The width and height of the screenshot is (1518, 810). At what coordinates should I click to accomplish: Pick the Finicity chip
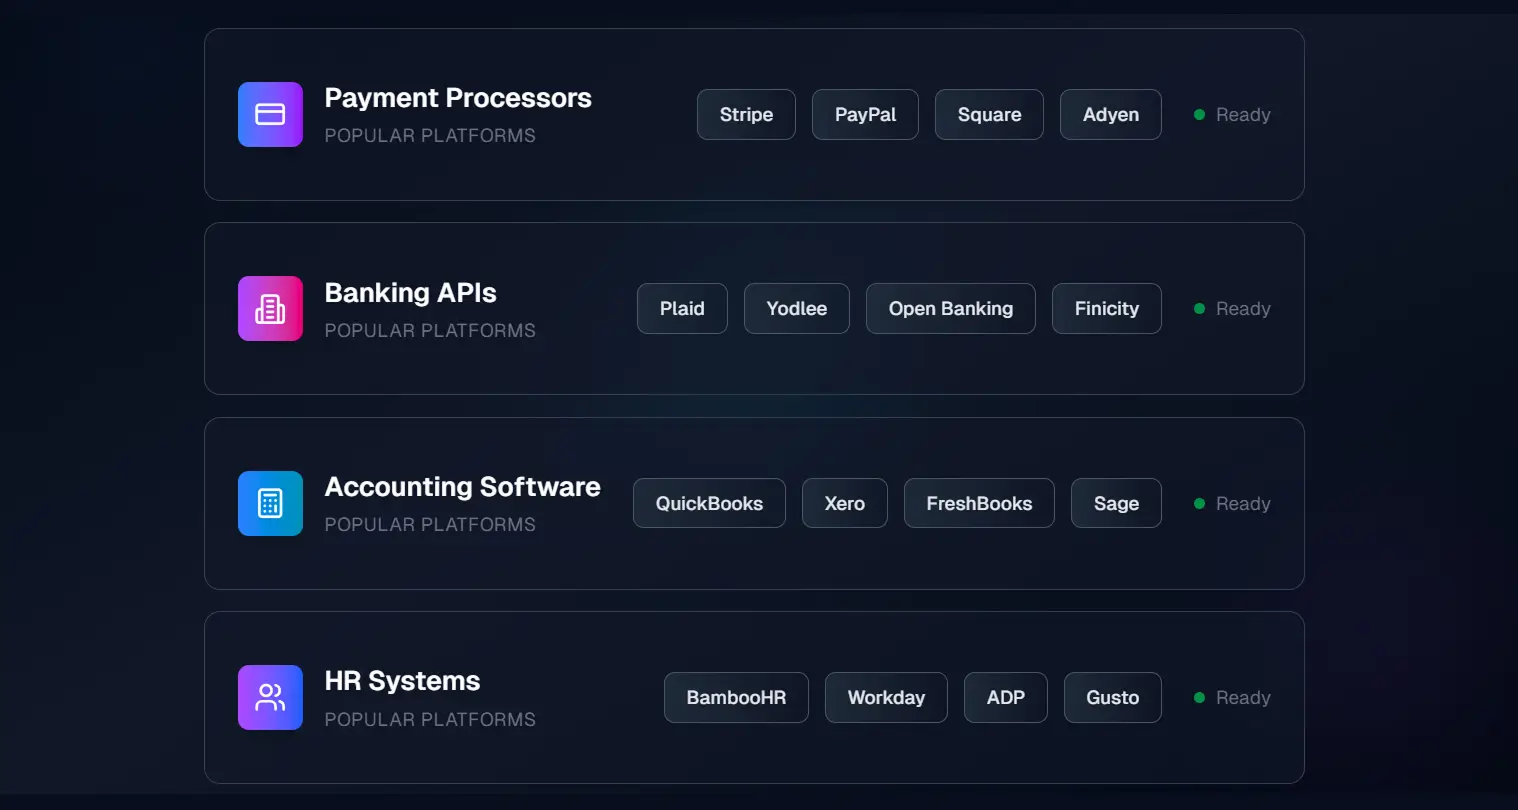pyautogui.click(x=1106, y=308)
